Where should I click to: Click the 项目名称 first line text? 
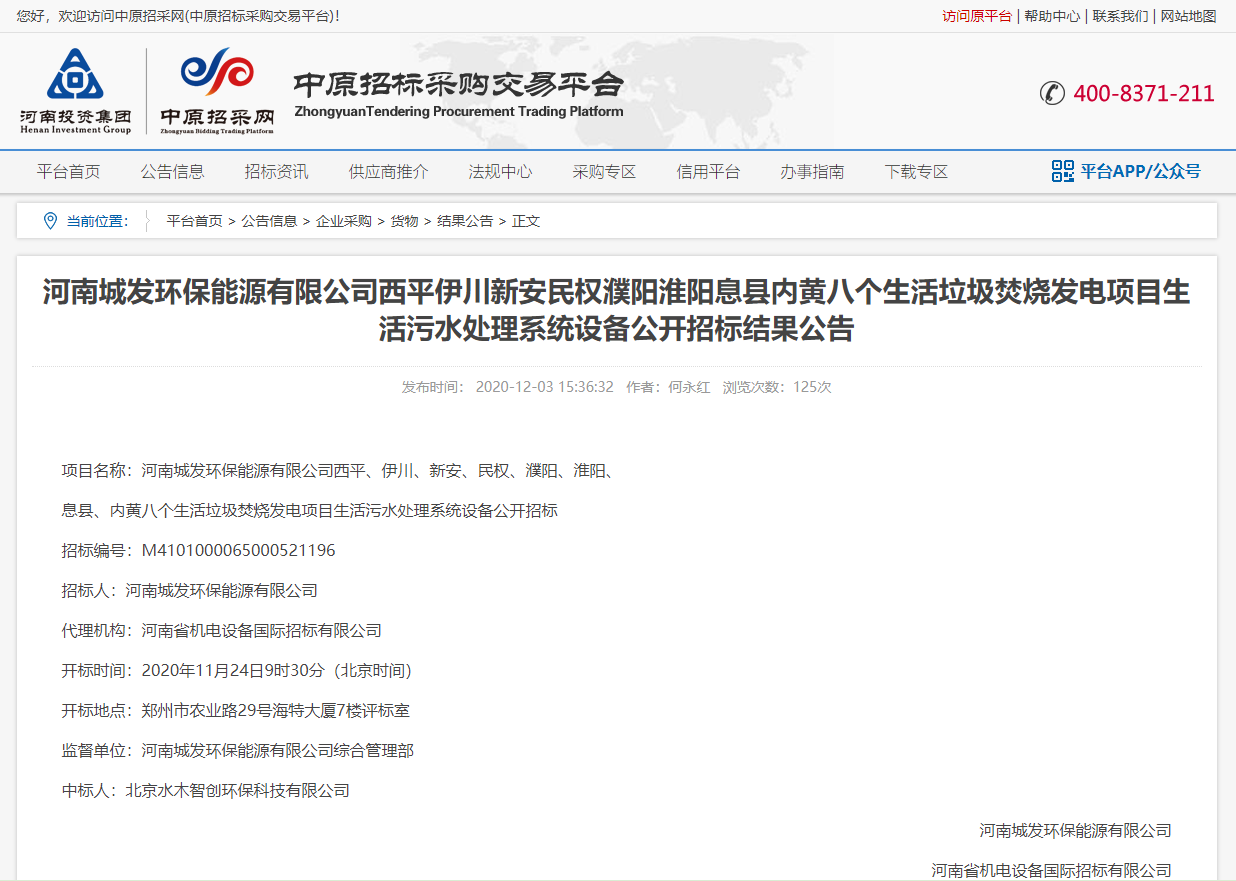(337, 470)
